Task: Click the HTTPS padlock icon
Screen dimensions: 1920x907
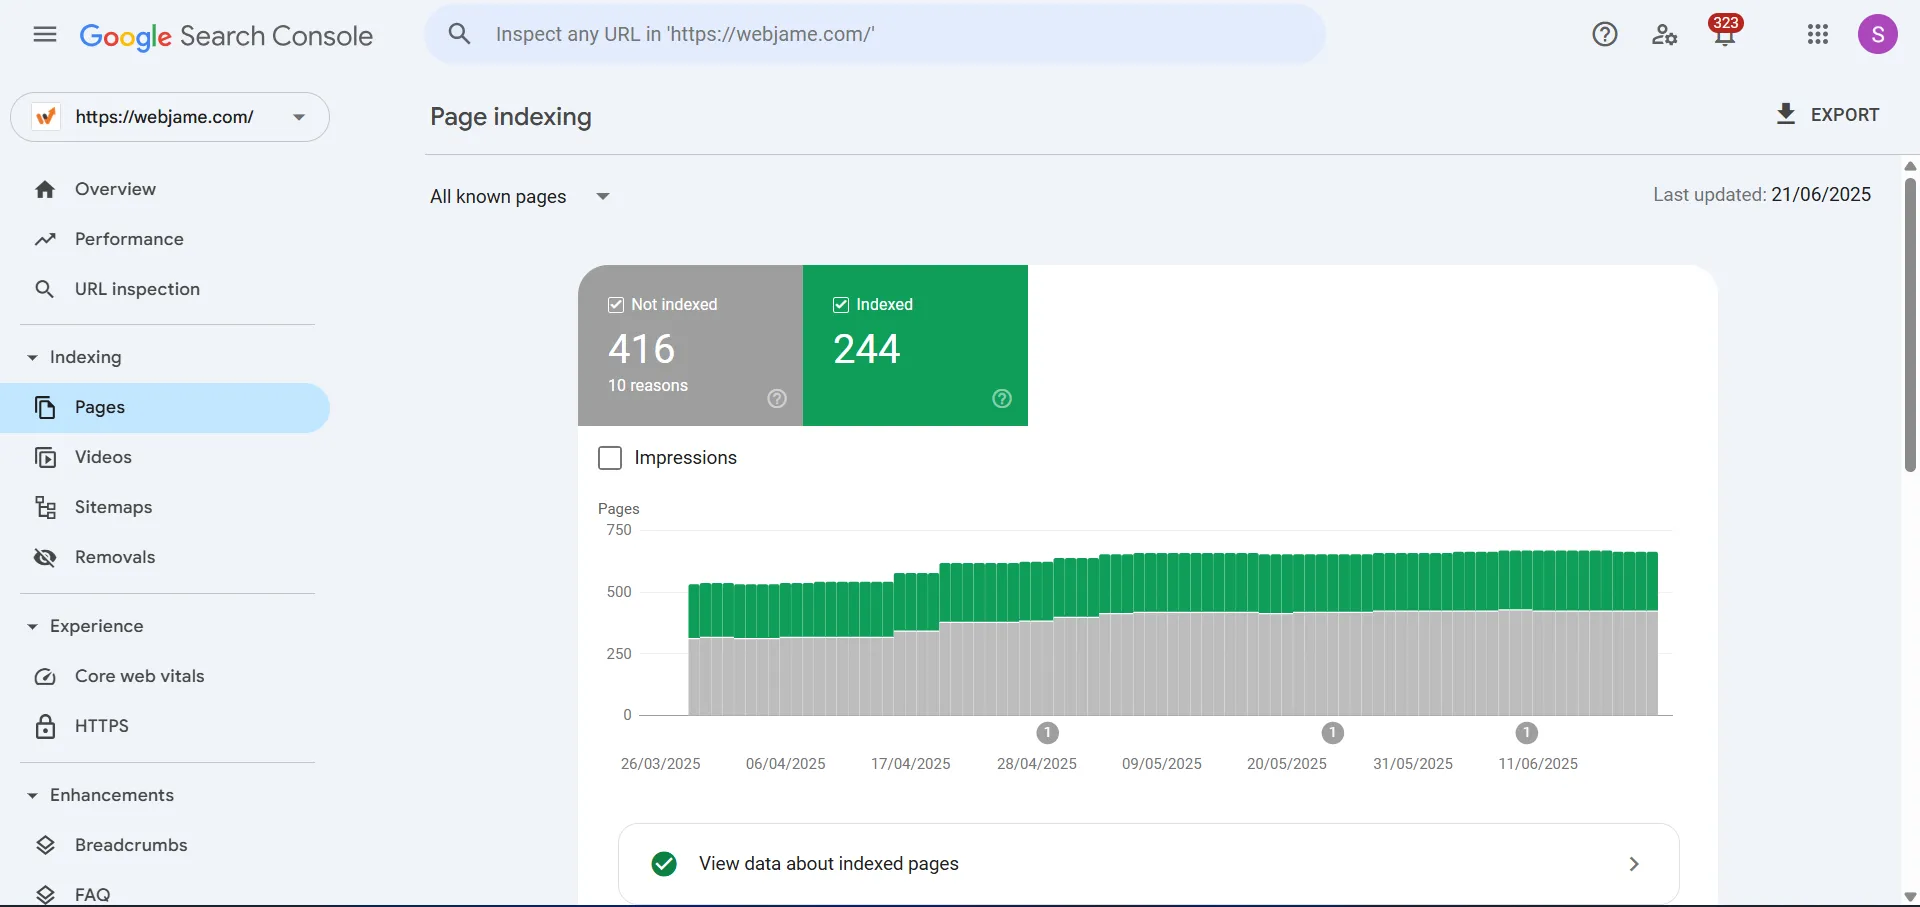Action: [45, 726]
